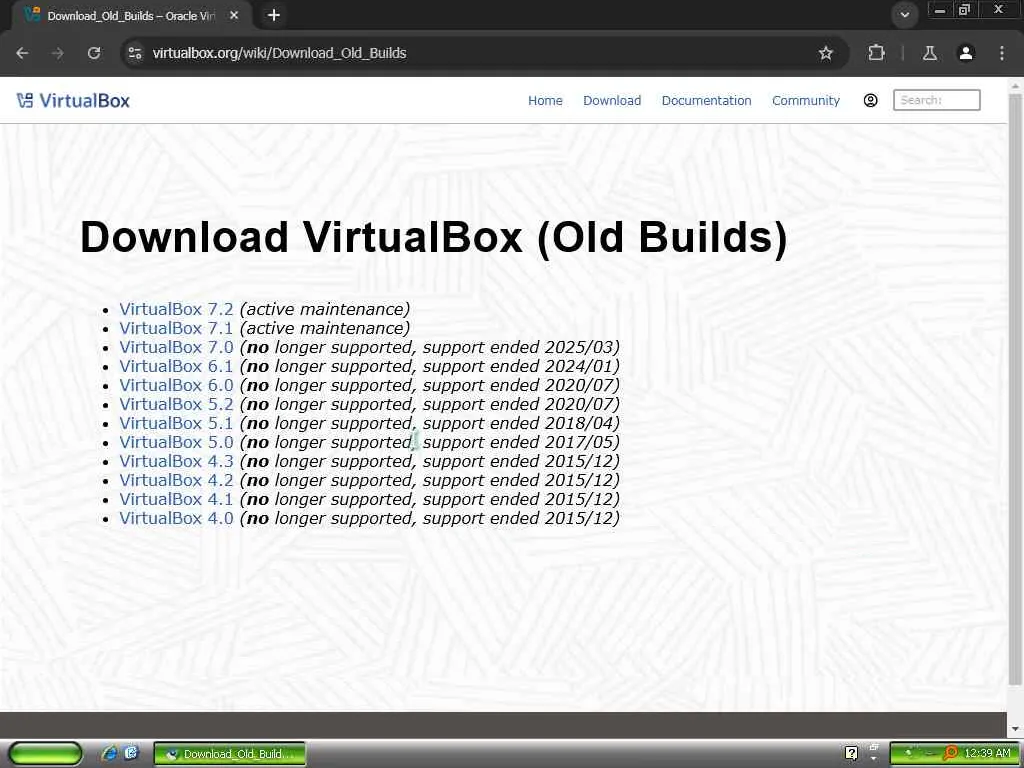The height and width of the screenshot is (768, 1024).
Task: Click the help question mark tray icon
Action: click(x=851, y=754)
